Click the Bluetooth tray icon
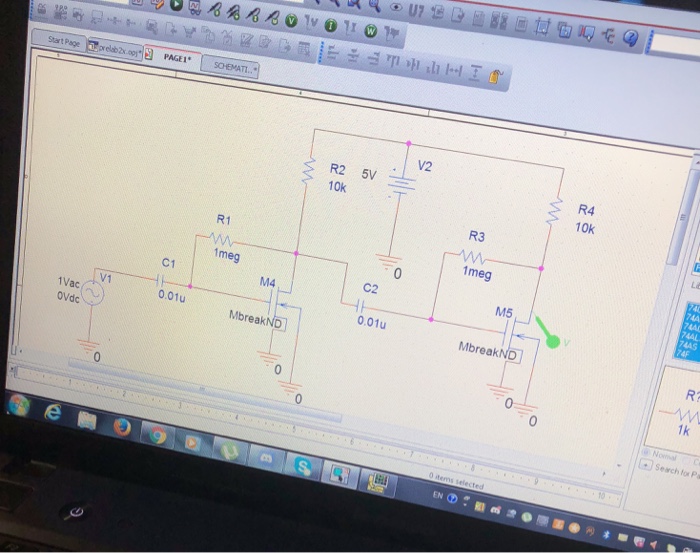This screenshot has width=700, height=553. [x=607, y=534]
